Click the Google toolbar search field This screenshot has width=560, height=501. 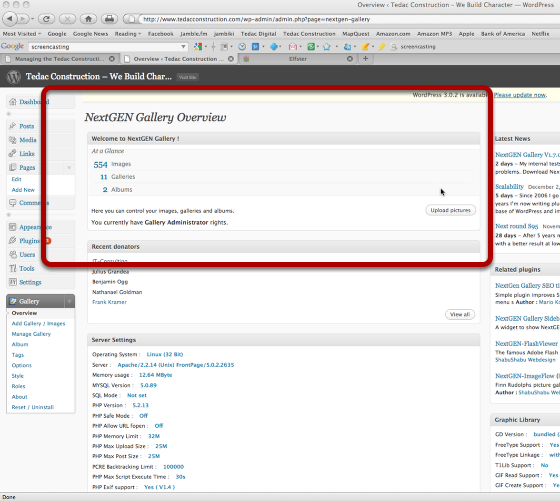(x=104, y=46)
